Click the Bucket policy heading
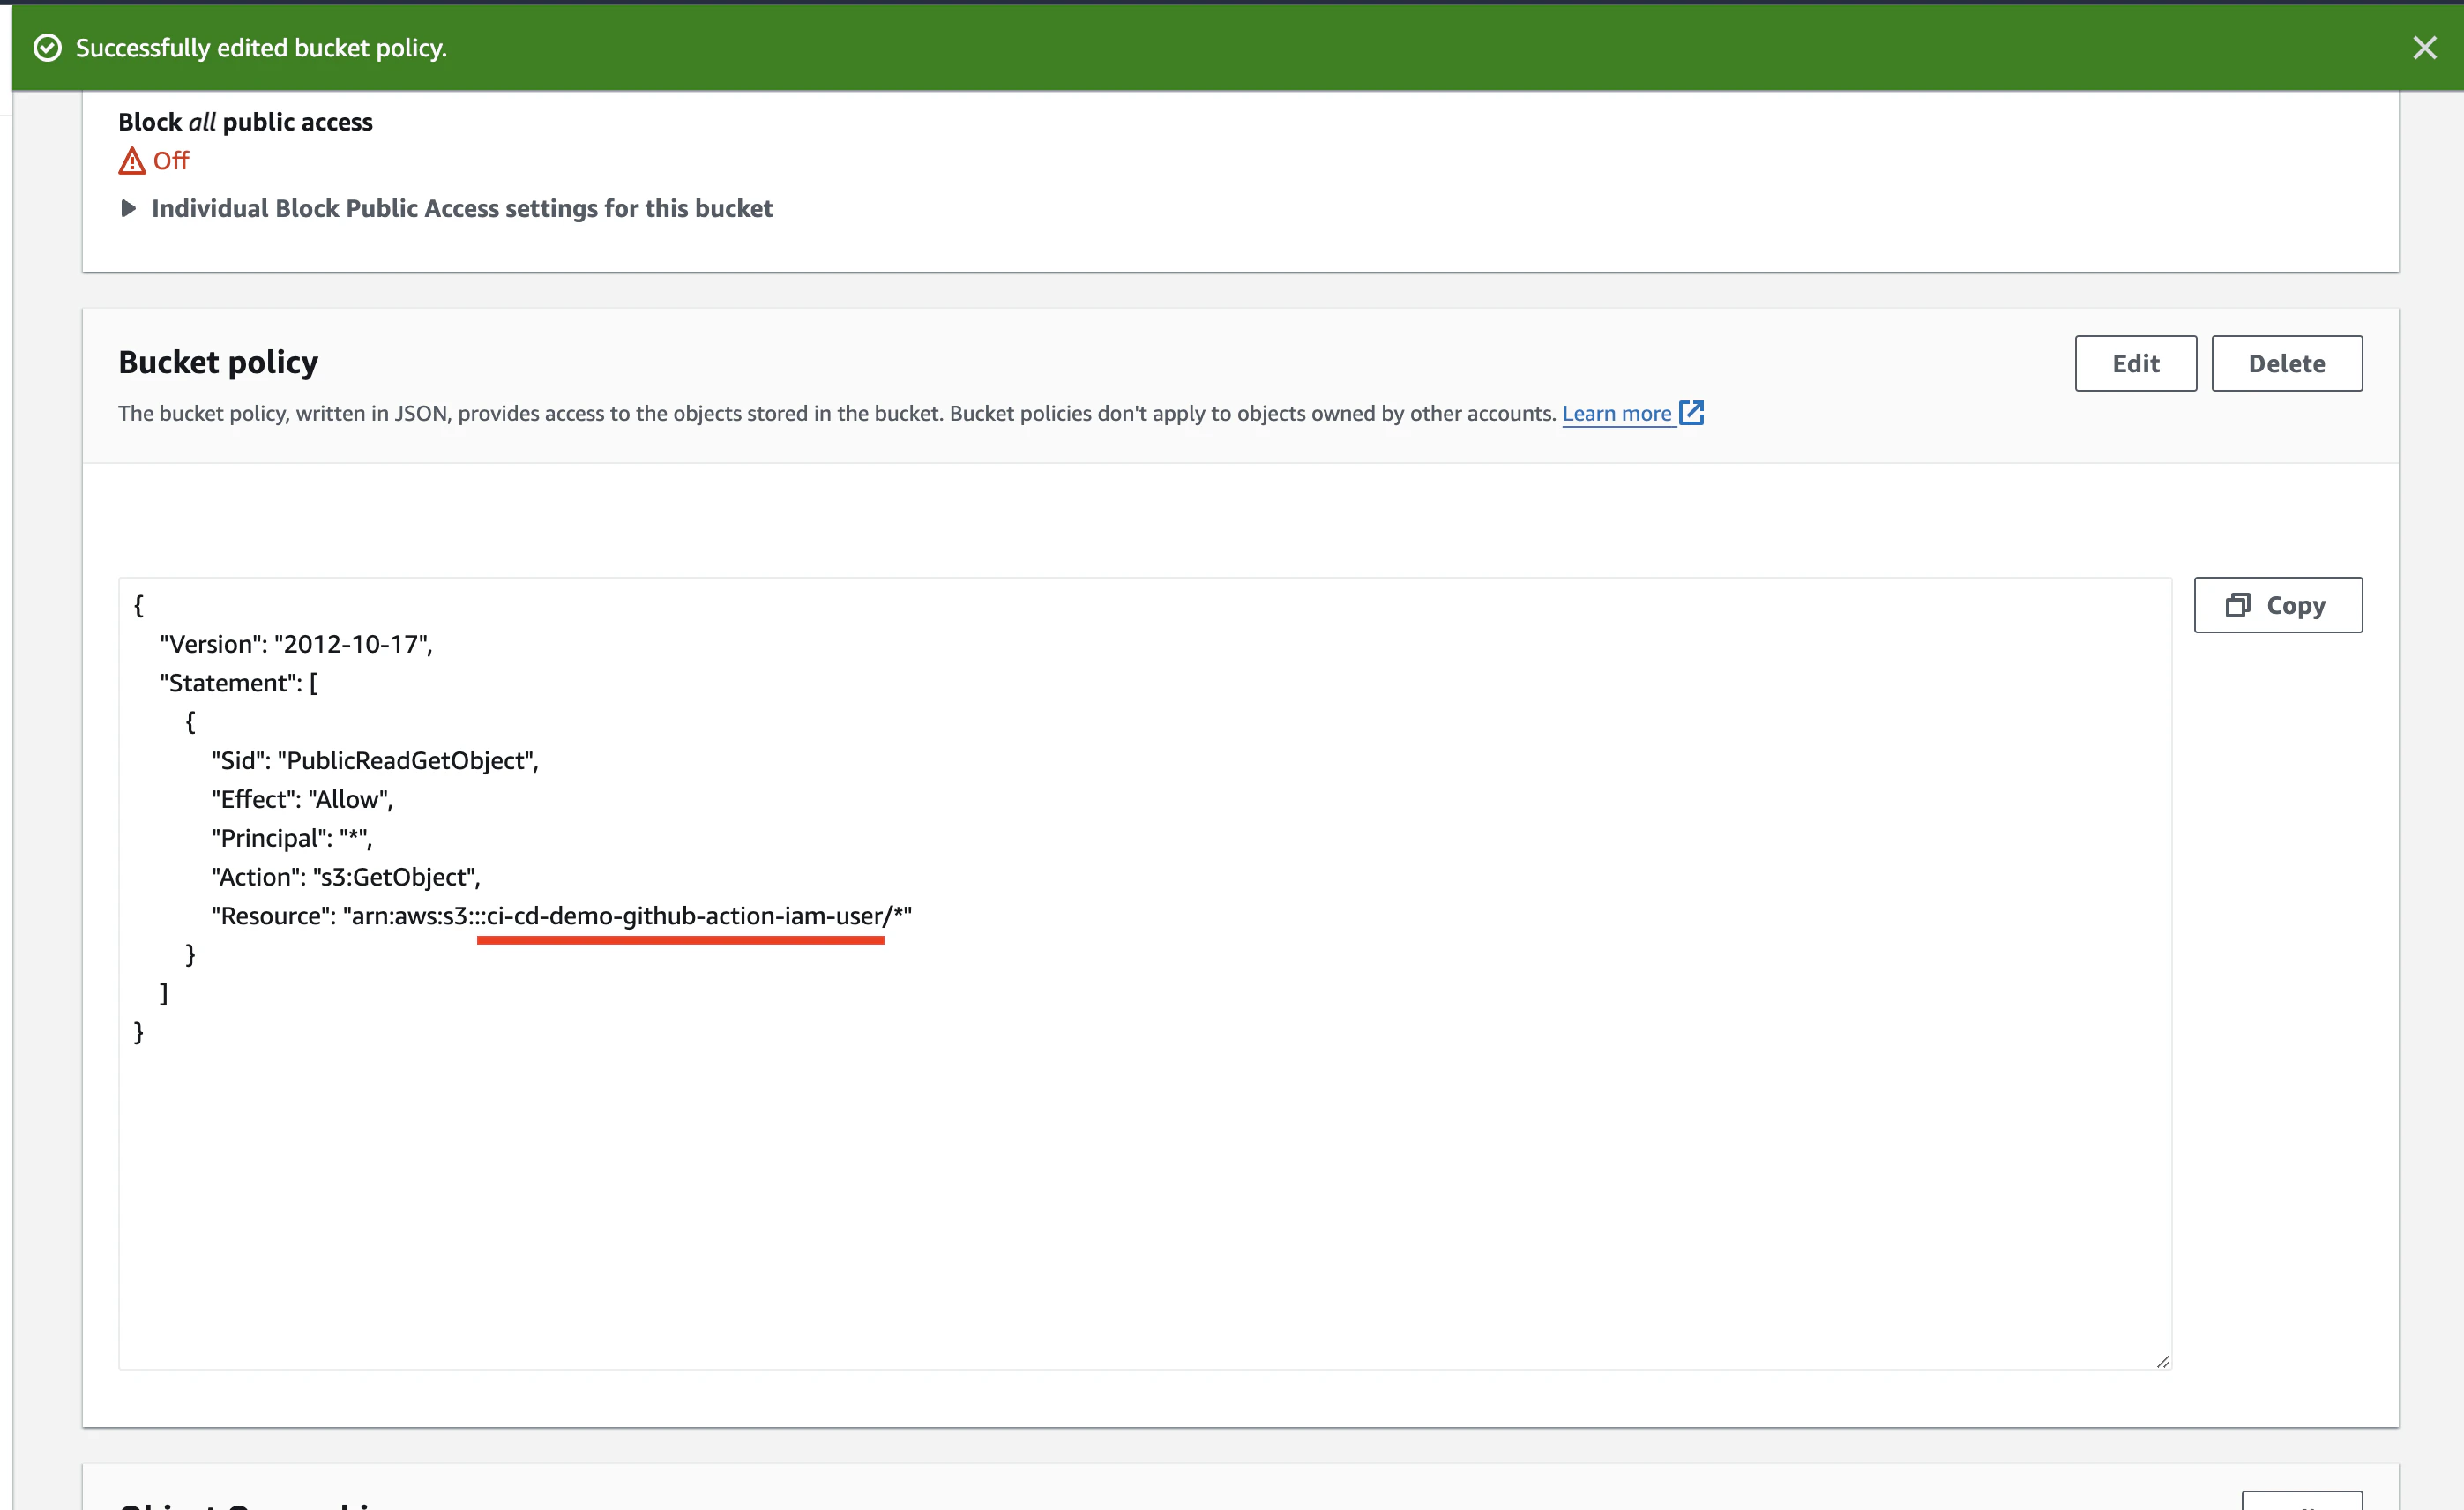 [x=218, y=362]
